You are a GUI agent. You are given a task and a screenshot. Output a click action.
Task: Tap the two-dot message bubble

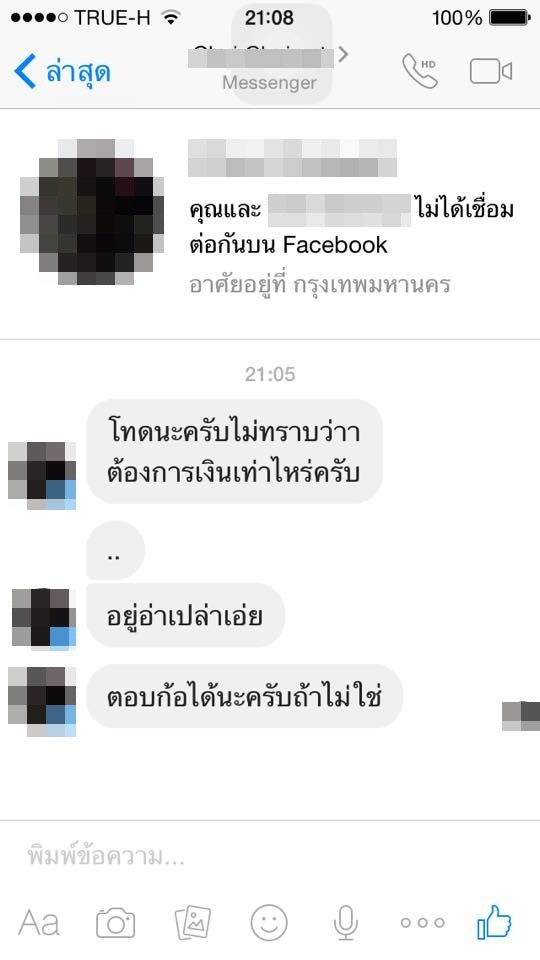(x=115, y=550)
